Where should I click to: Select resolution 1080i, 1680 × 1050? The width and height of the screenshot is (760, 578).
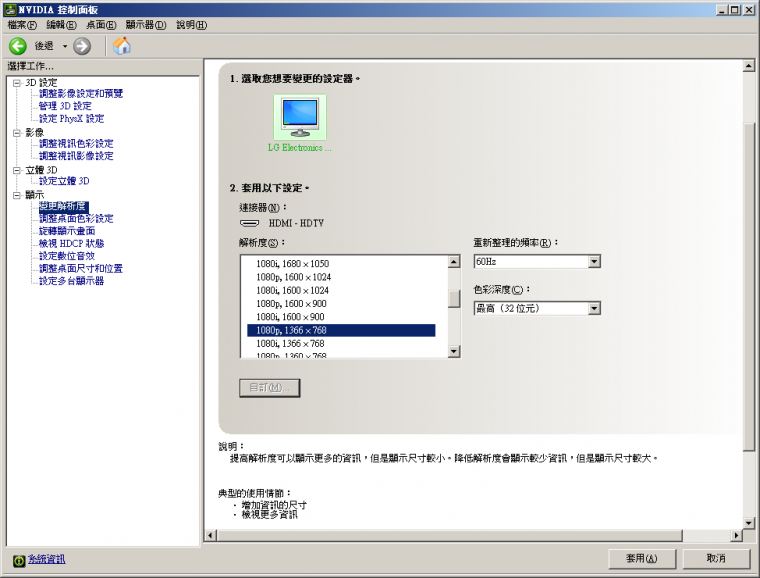click(x=341, y=264)
